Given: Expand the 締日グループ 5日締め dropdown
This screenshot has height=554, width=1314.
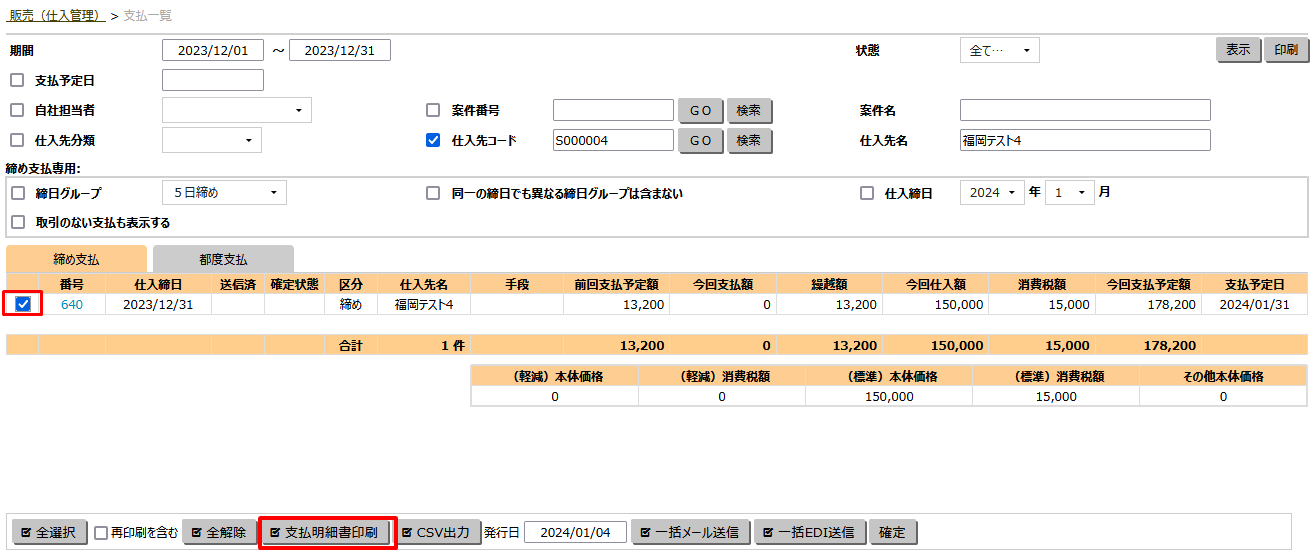Looking at the screenshot, I should (x=224, y=193).
